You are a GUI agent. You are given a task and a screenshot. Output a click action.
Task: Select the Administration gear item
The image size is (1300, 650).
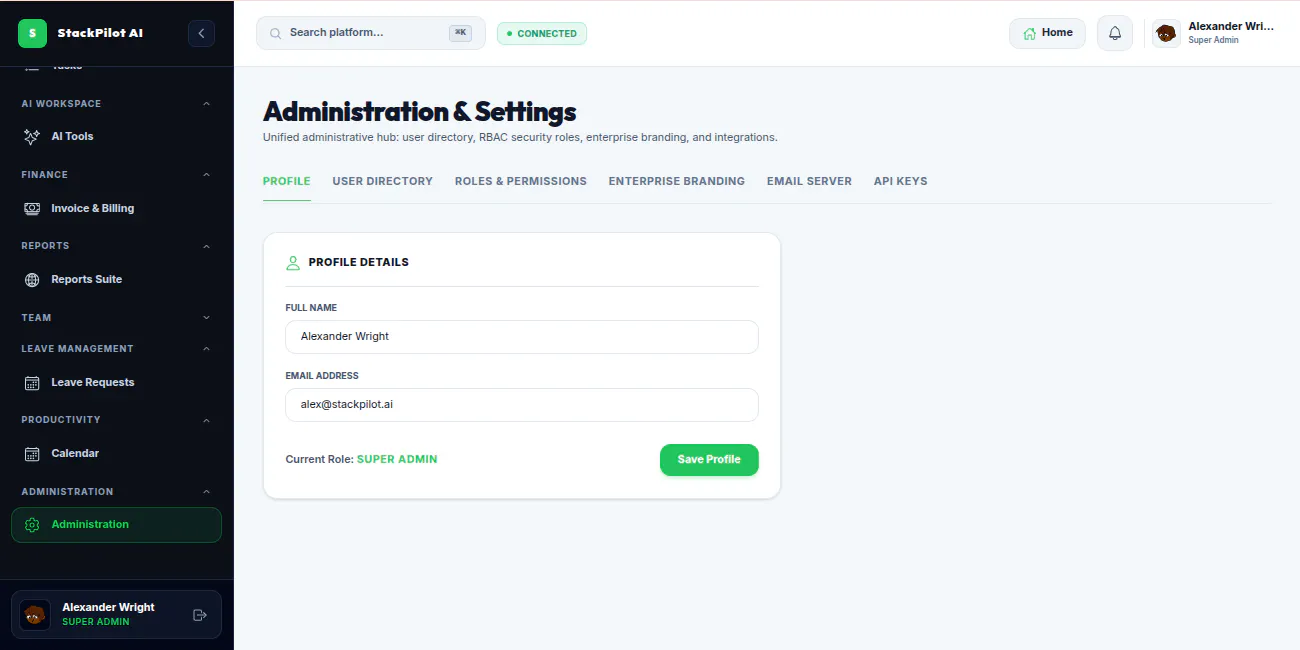(117, 525)
